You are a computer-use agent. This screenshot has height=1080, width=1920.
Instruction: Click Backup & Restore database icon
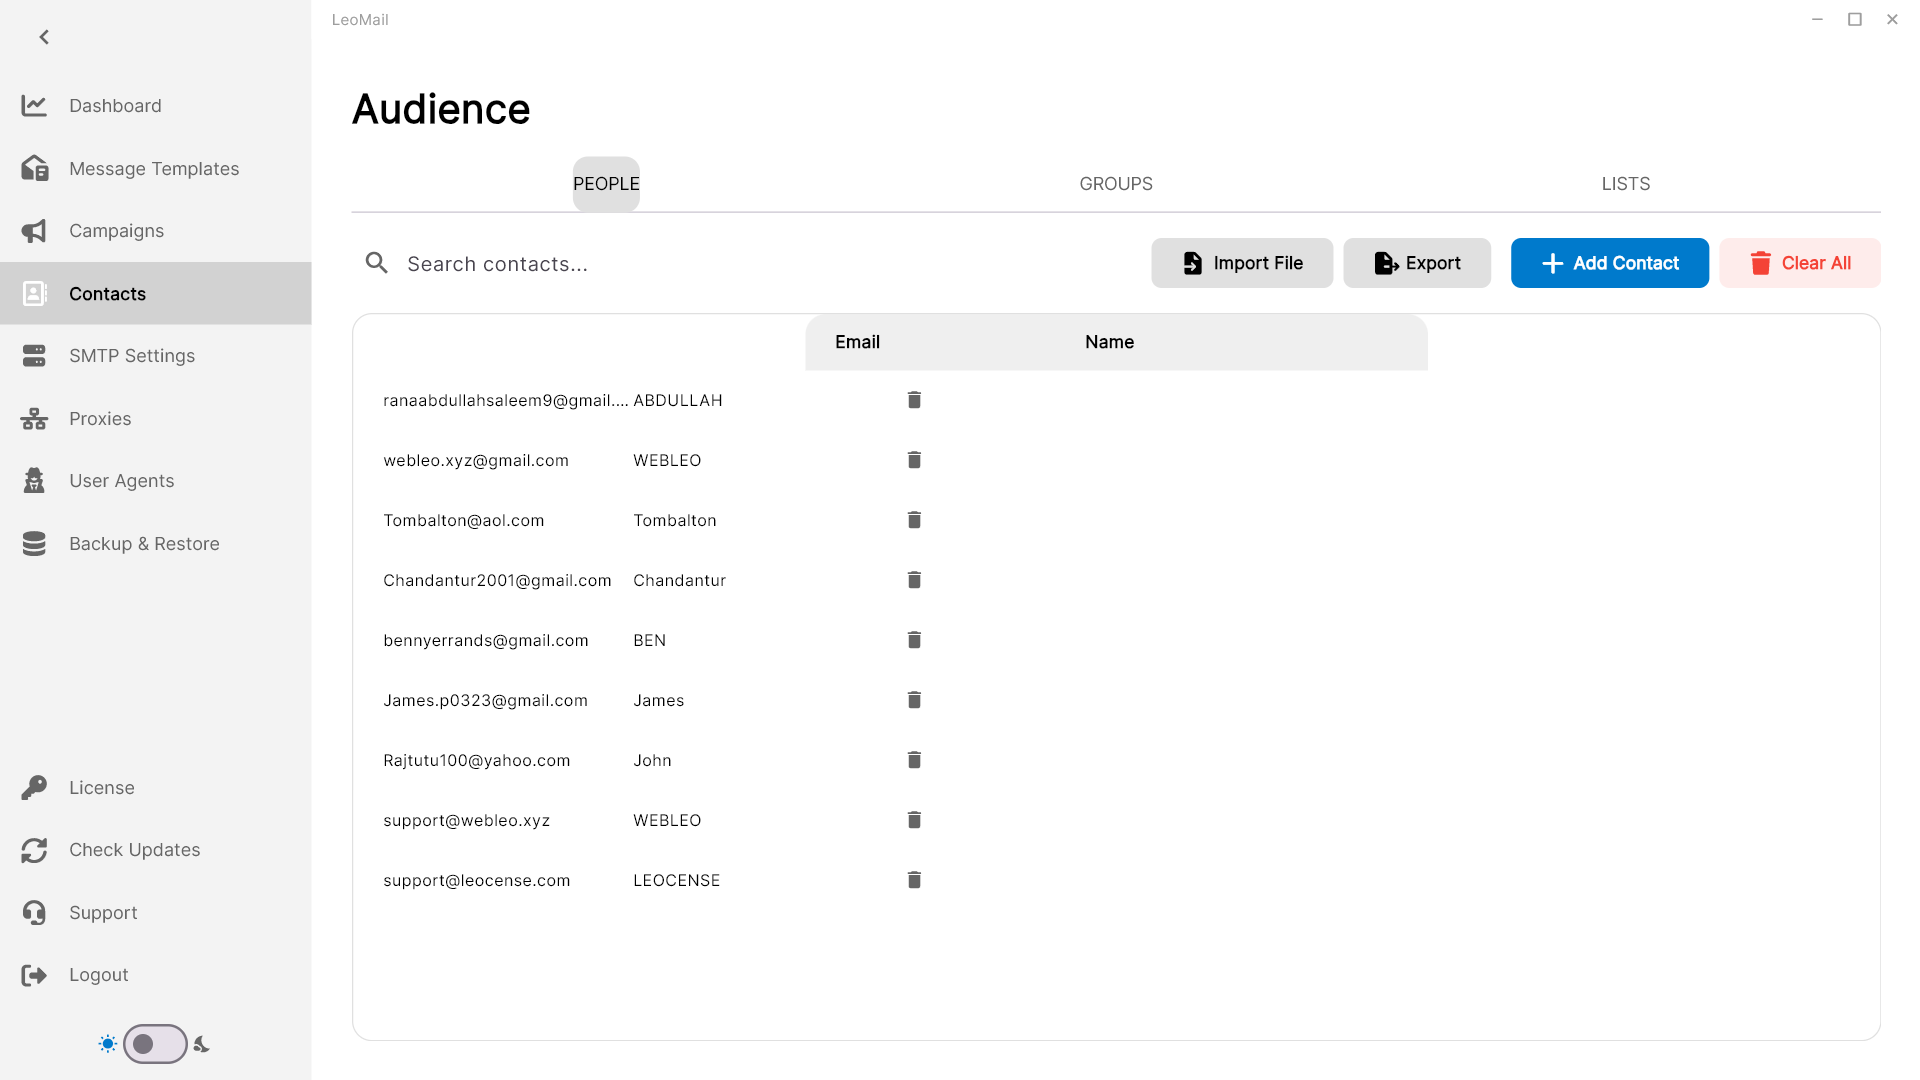click(34, 543)
